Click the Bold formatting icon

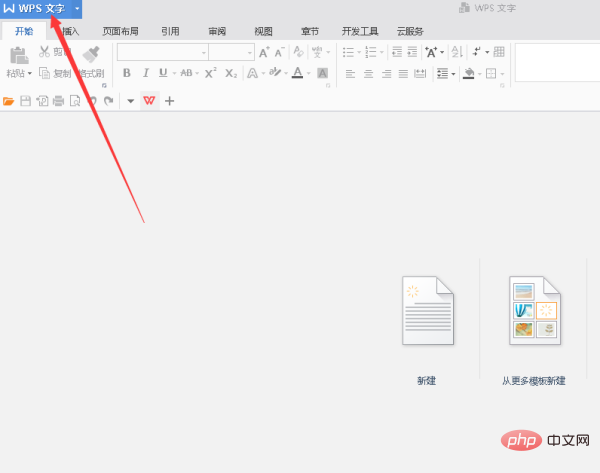127,73
